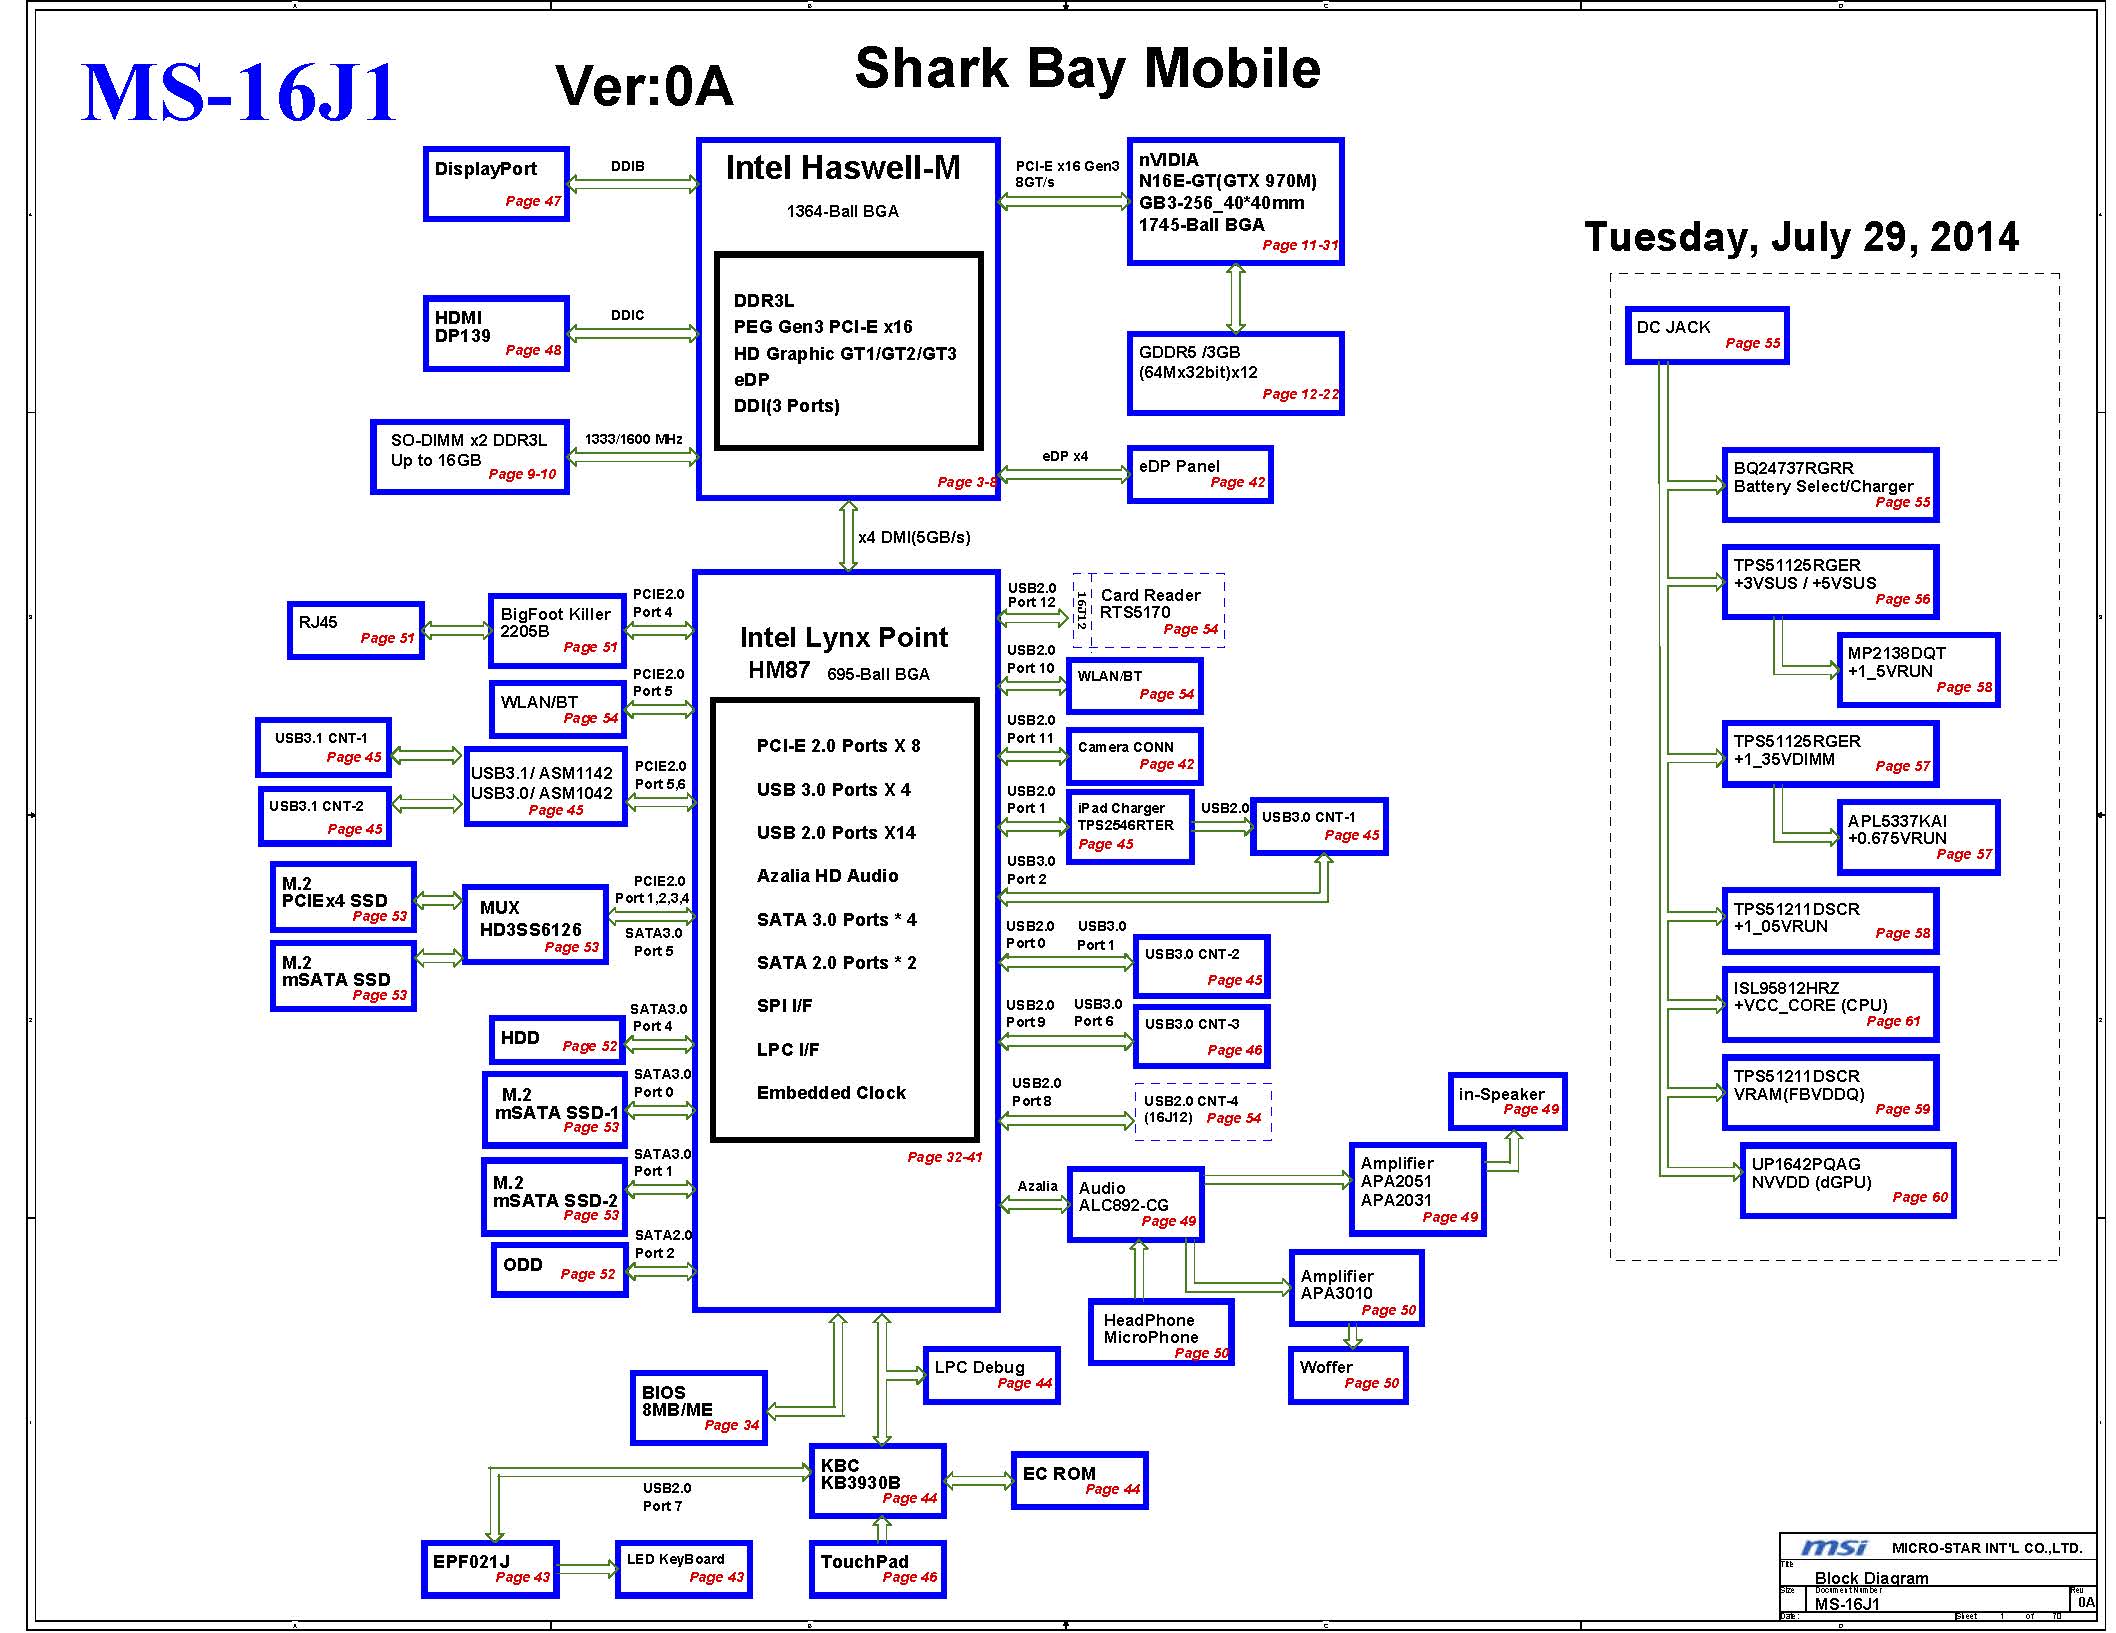Select the Camera CONN block
Image resolution: width=2116 pixels, height=1633 pixels.
coord(1135,756)
